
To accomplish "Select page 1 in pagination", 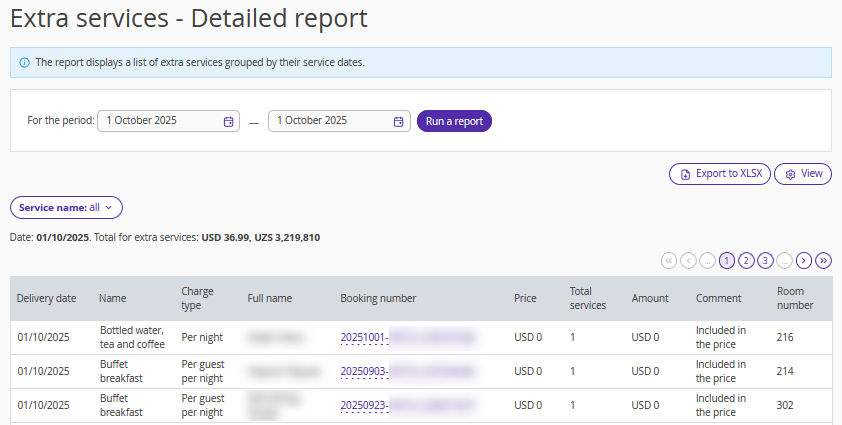I will tap(727, 260).
